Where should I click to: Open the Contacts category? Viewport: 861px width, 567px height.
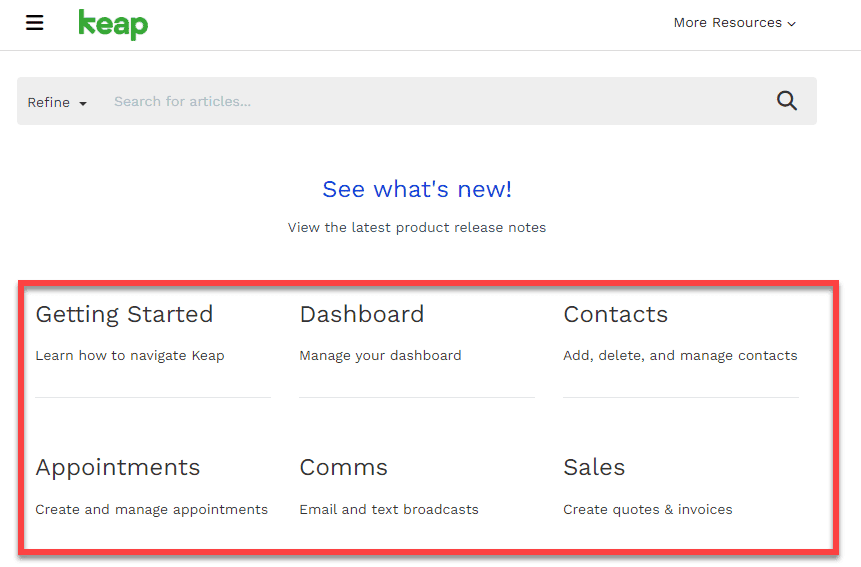coord(616,315)
